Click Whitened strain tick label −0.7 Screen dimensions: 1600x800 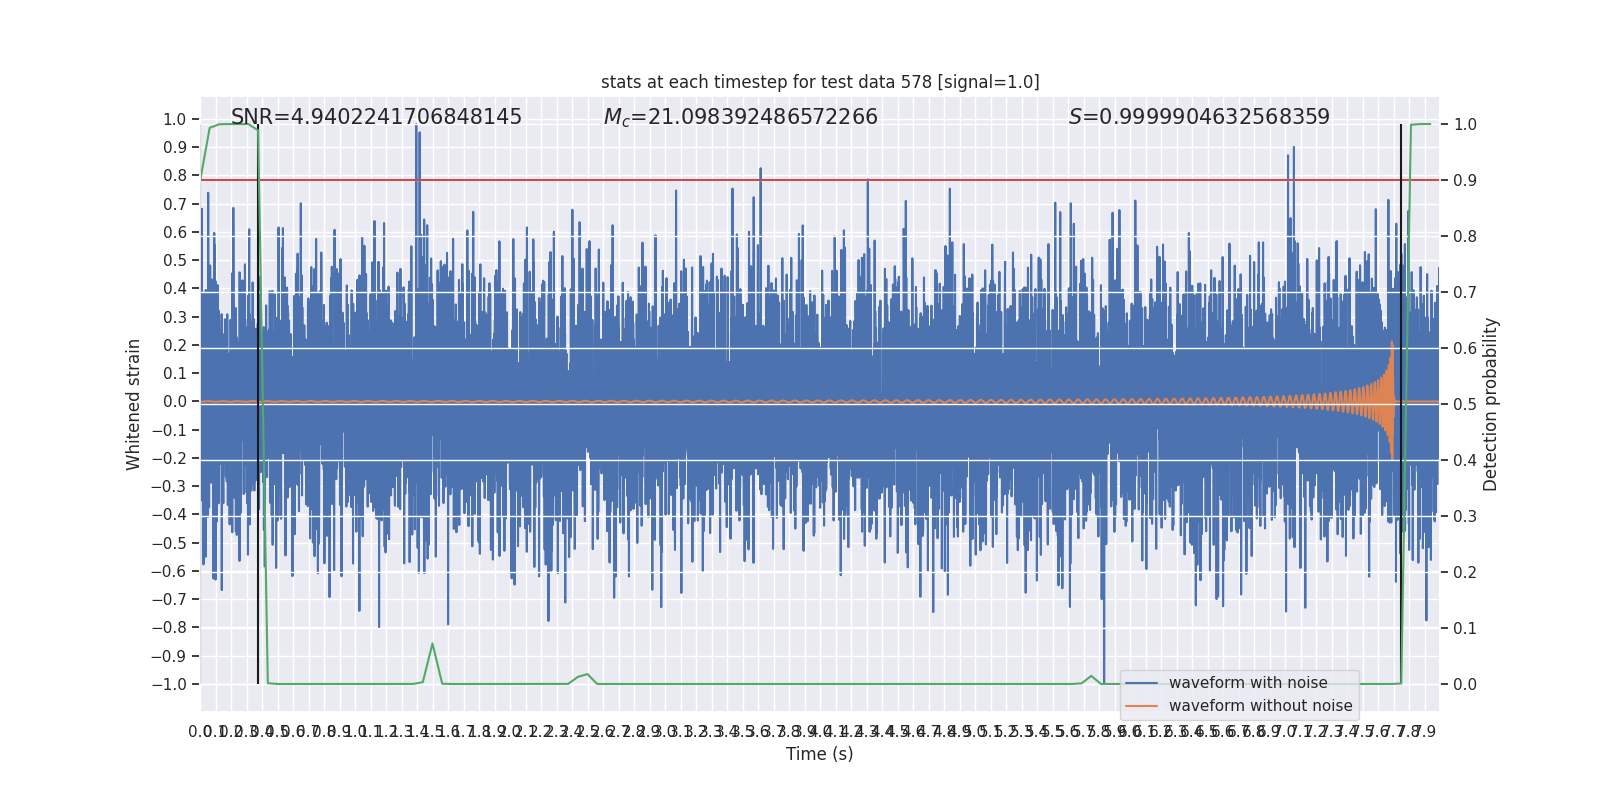coord(169,599)
